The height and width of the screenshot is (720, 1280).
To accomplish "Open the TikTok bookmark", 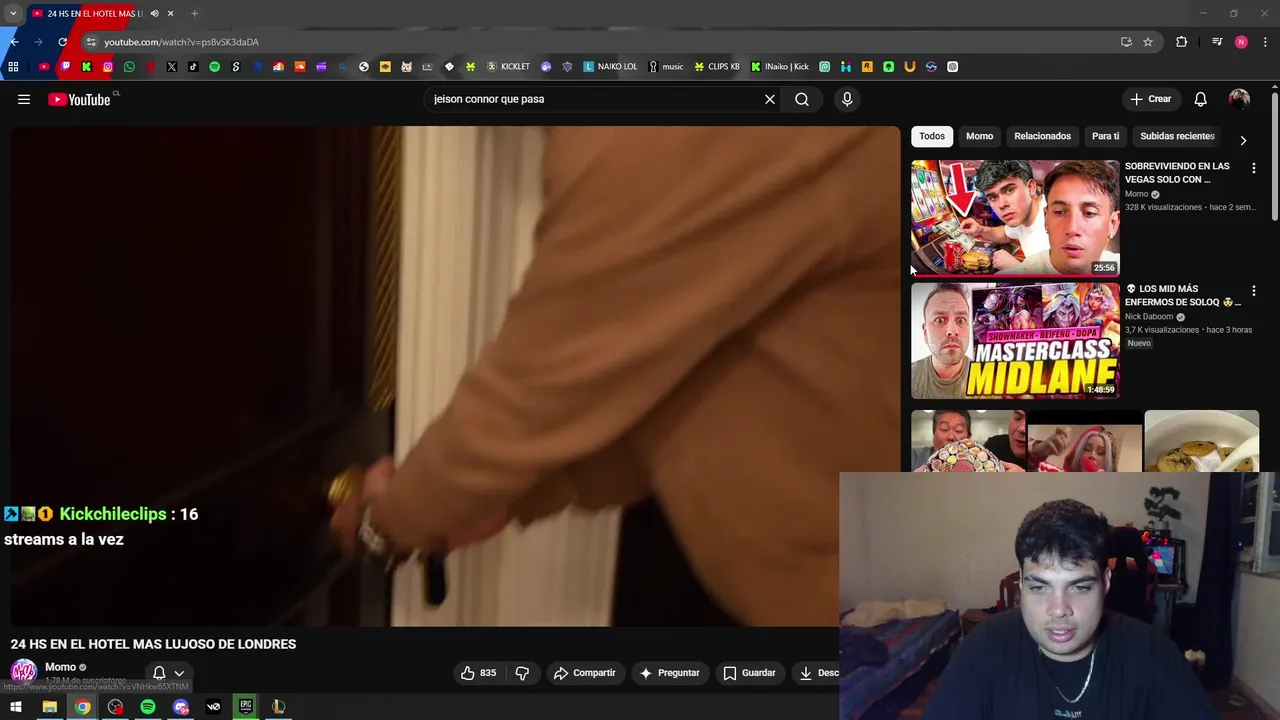I will [193, 67].
